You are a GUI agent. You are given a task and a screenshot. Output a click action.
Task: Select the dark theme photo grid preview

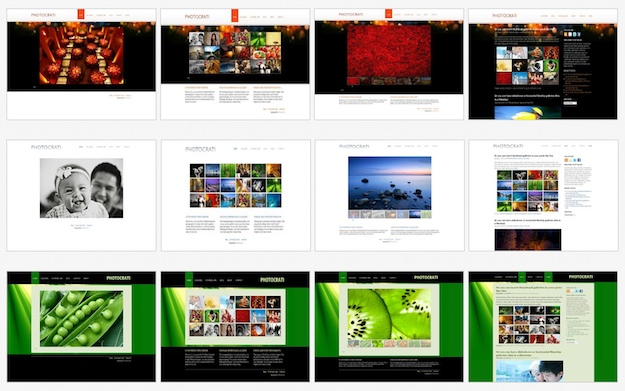[235, 64]
